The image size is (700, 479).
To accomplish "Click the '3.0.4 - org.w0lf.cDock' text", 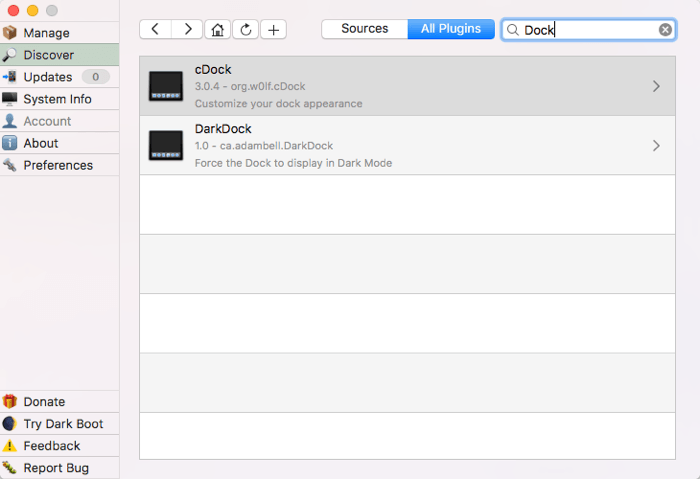I will pos(250,86).
